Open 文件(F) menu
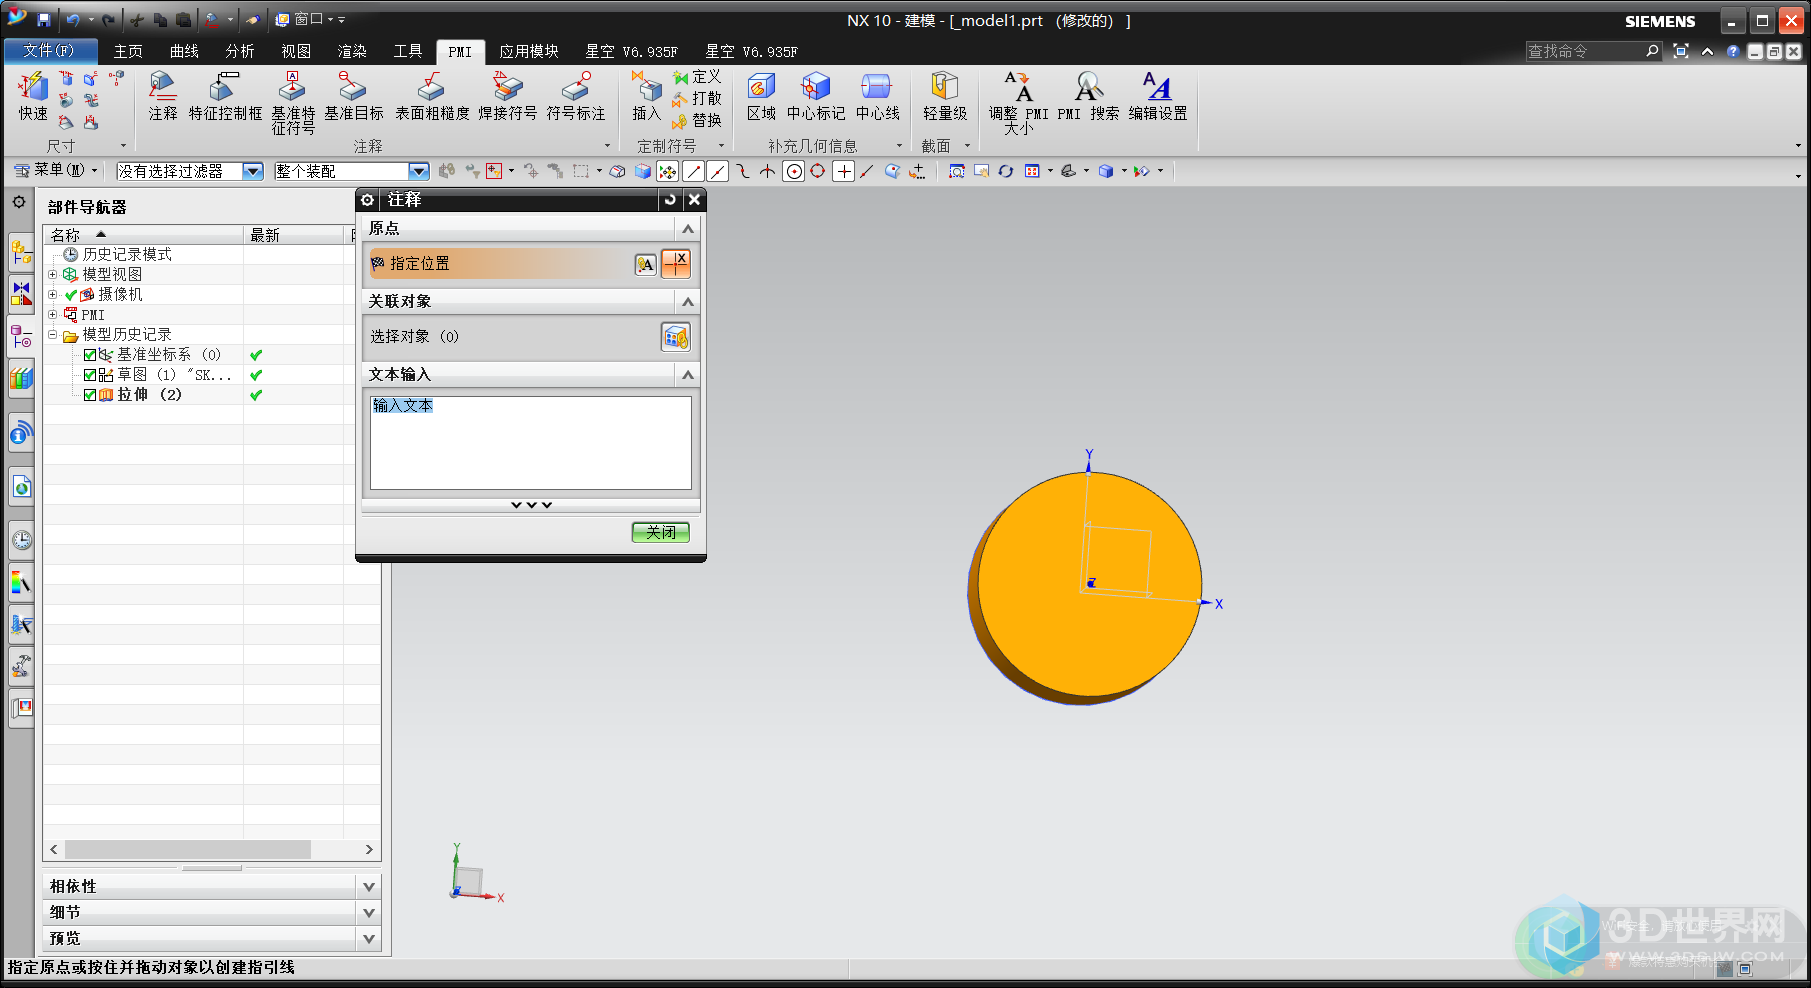 (50, 51)
